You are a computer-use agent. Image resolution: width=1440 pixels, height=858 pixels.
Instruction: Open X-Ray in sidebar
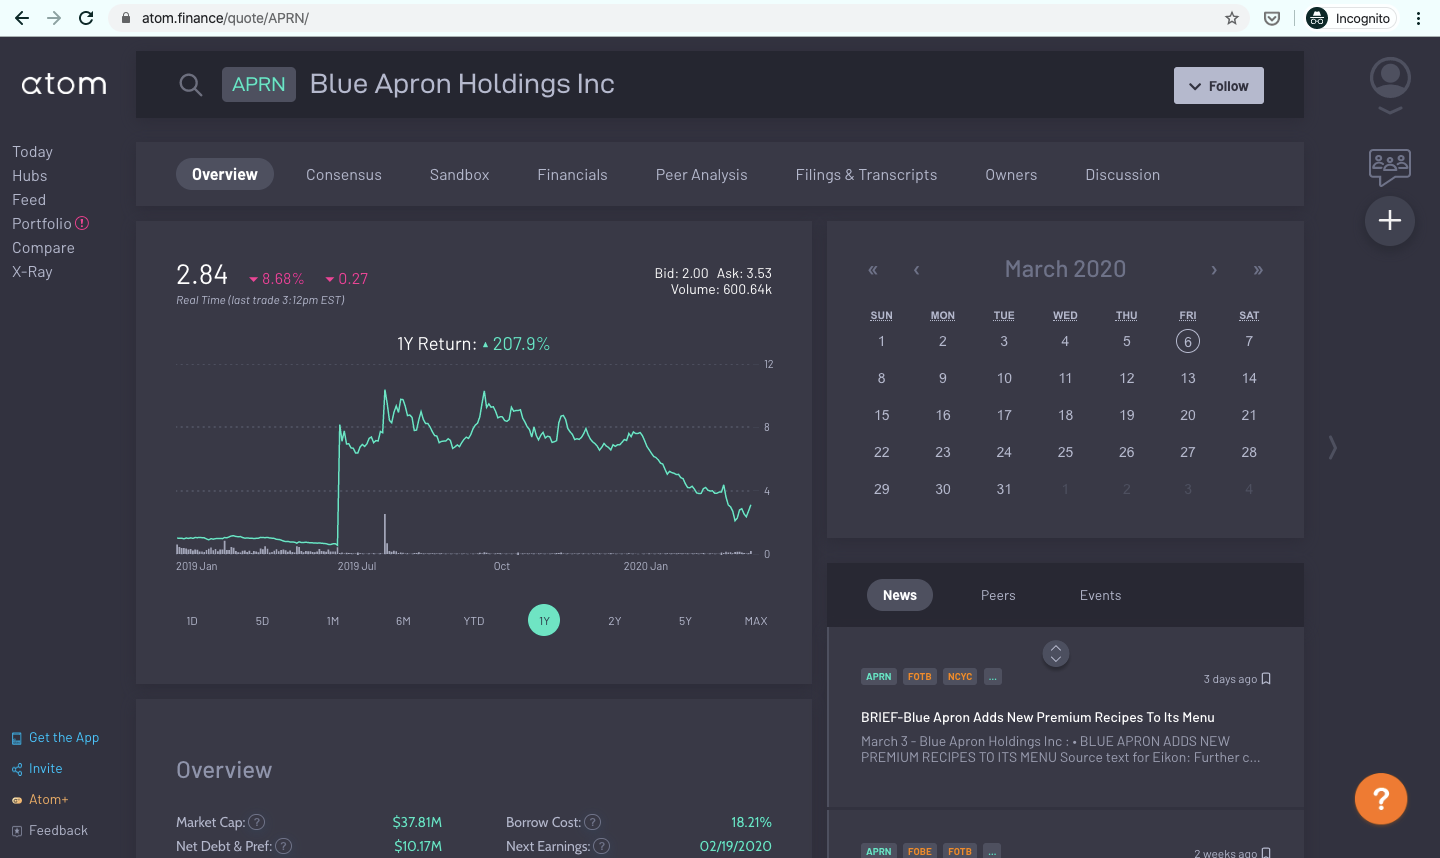coord(32,272)
